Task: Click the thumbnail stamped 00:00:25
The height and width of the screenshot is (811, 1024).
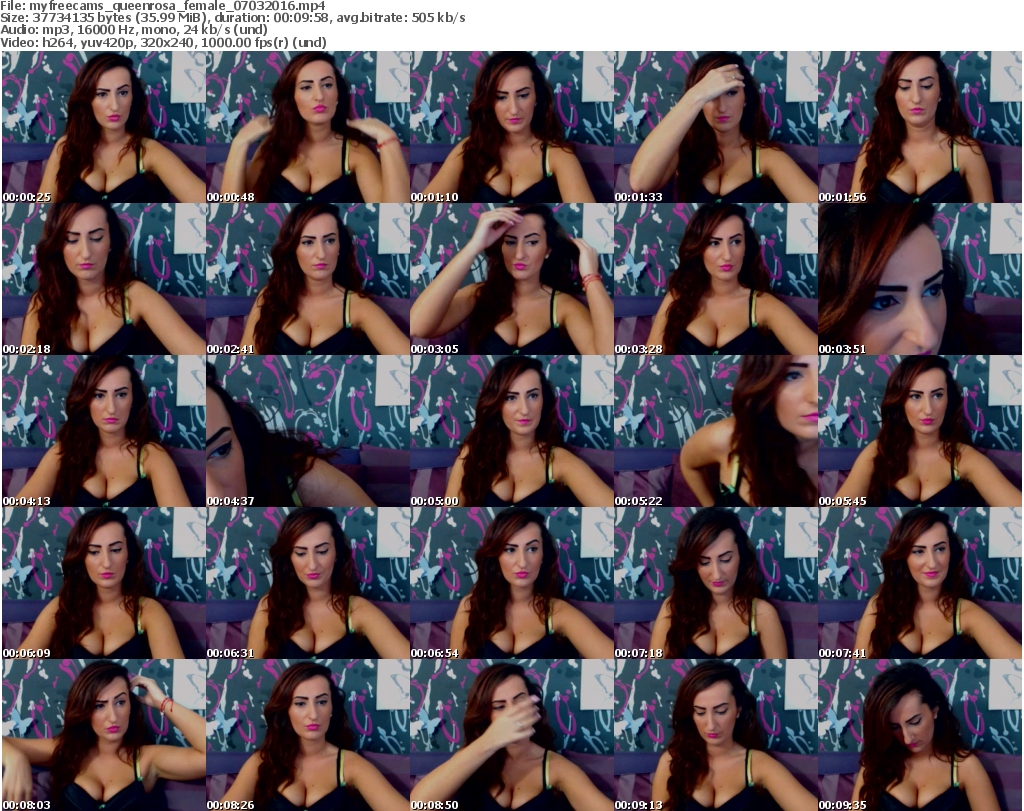Action: point(104,127)
